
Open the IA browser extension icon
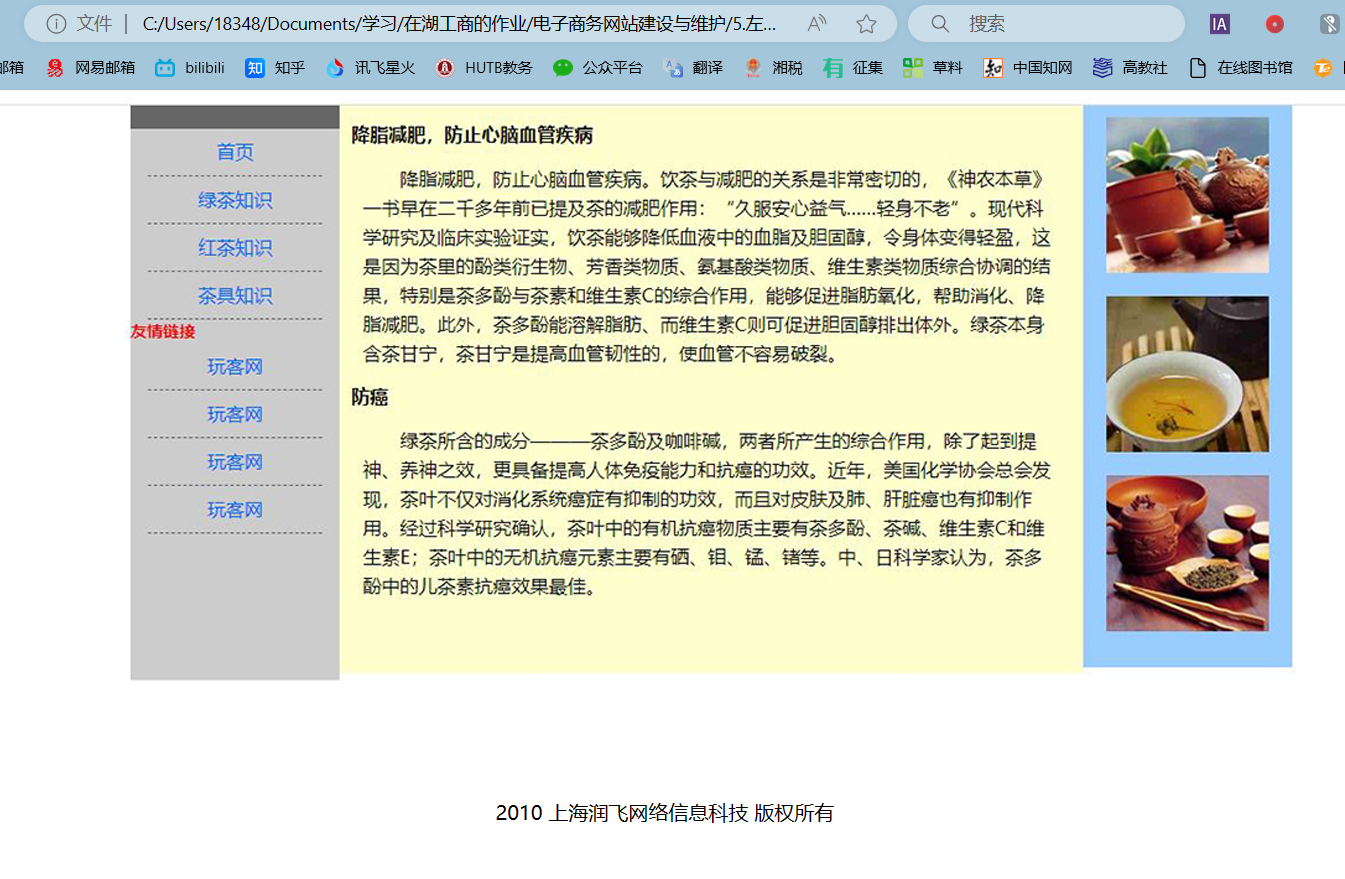(x=1219, y=24)
